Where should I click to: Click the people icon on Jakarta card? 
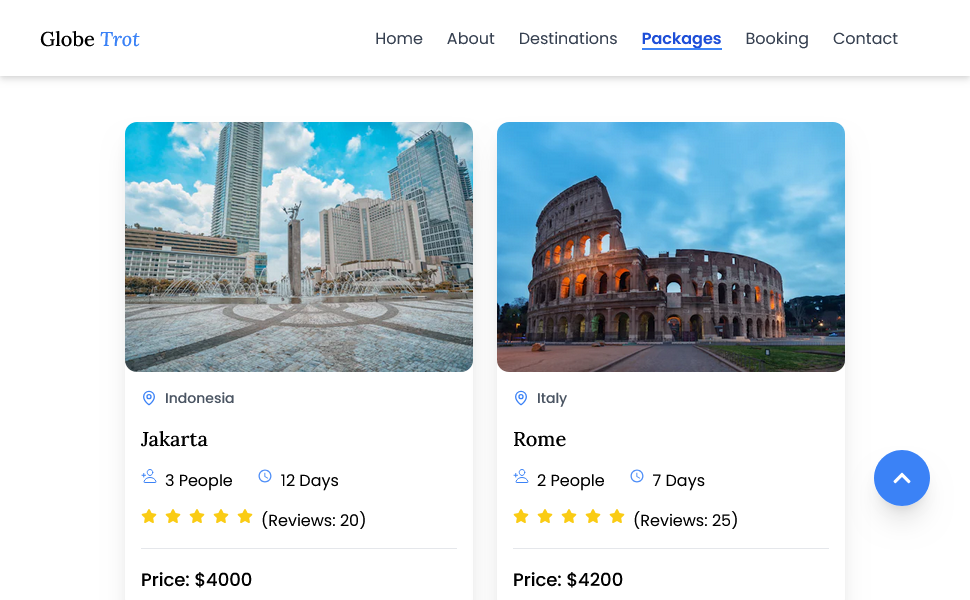[149, 477]
